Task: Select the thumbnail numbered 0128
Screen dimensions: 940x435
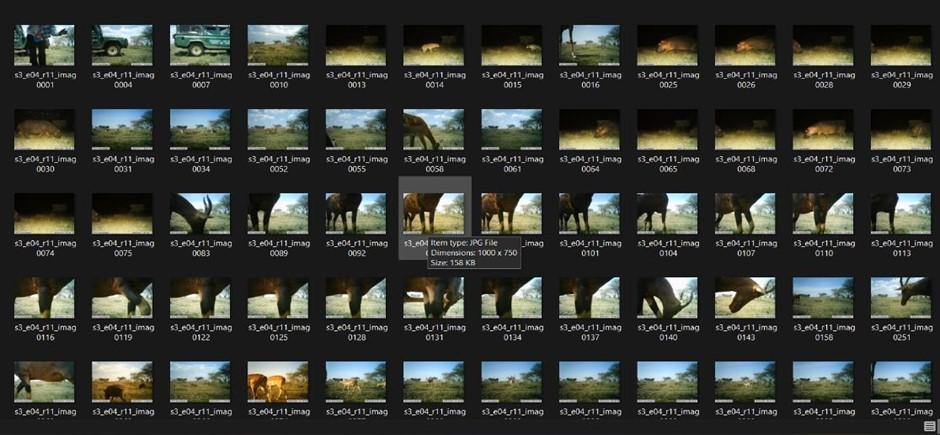Action: 356,298
